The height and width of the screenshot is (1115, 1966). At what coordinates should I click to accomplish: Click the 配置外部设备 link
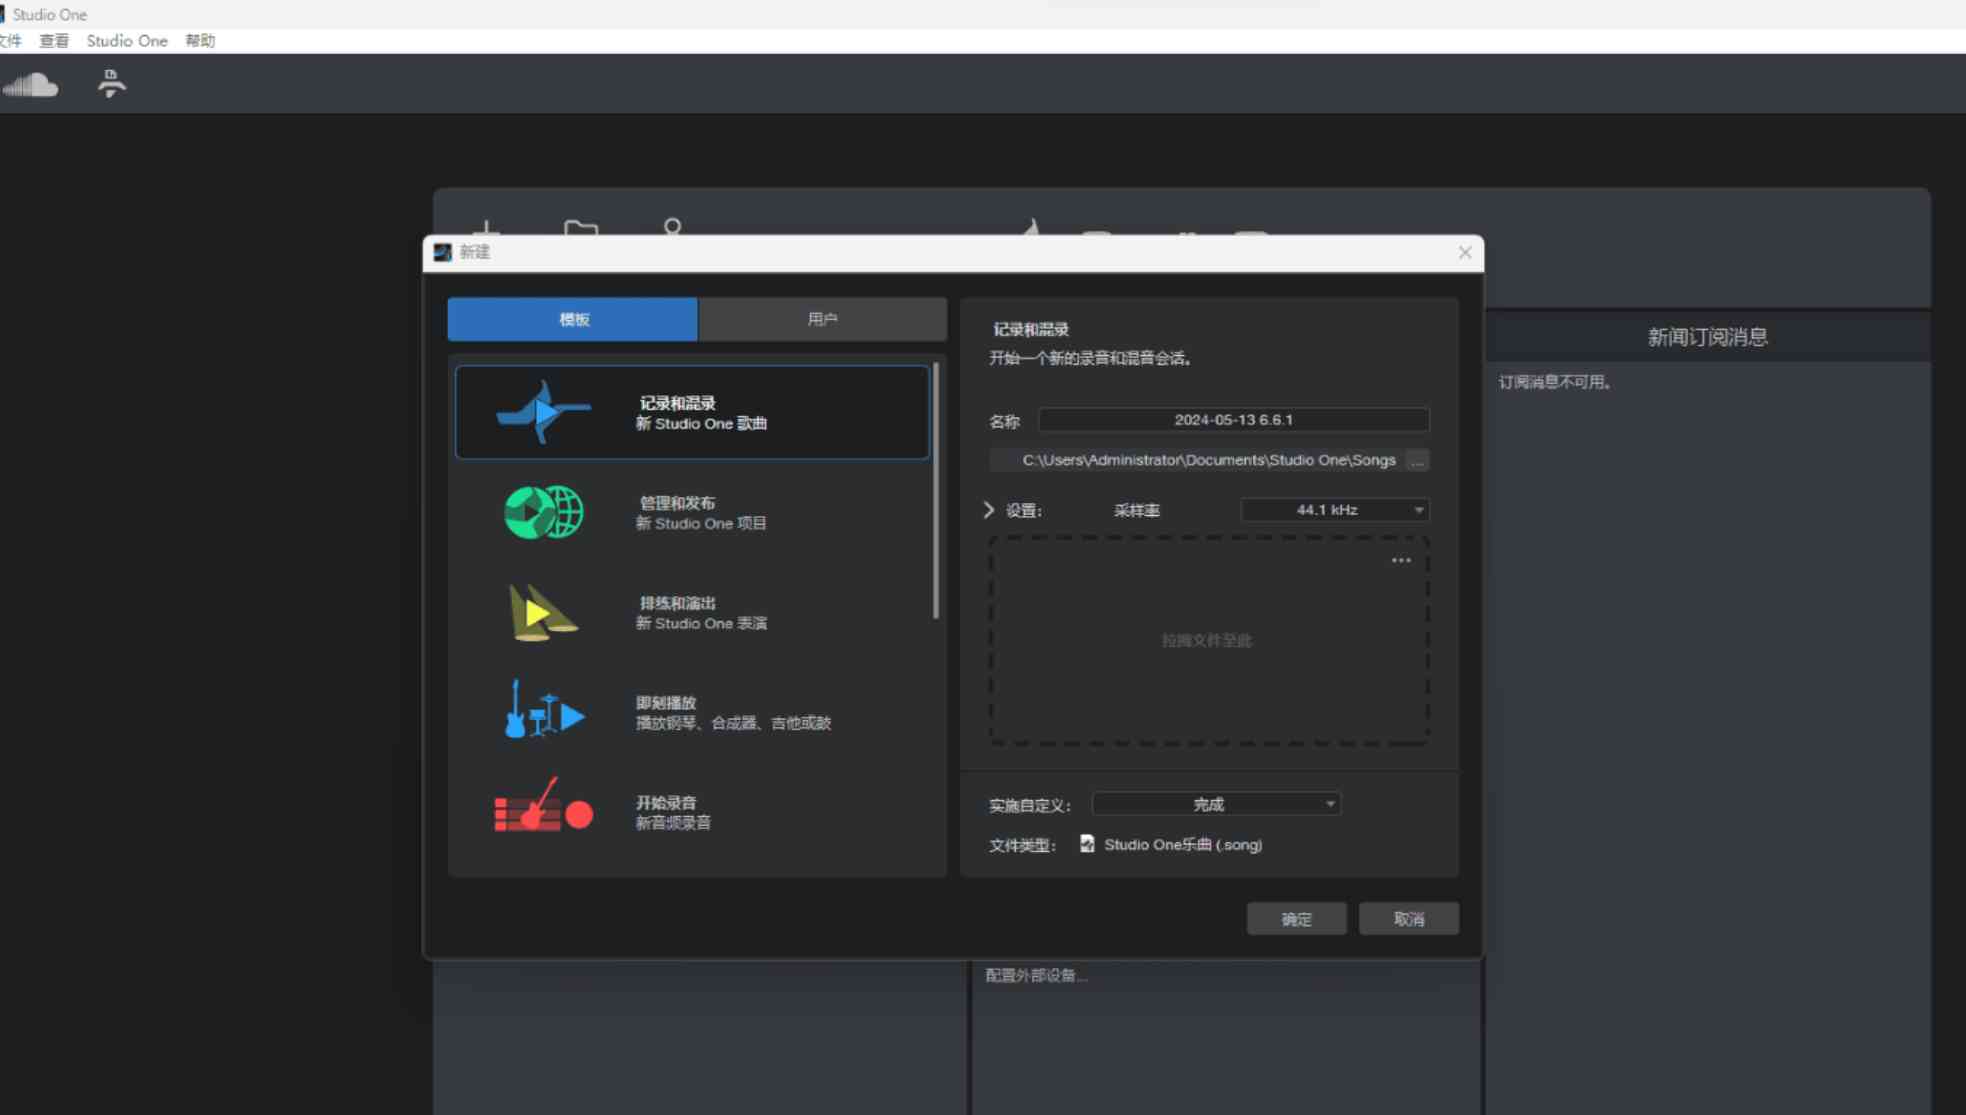pyautogui.click(x=1036, y=975)
